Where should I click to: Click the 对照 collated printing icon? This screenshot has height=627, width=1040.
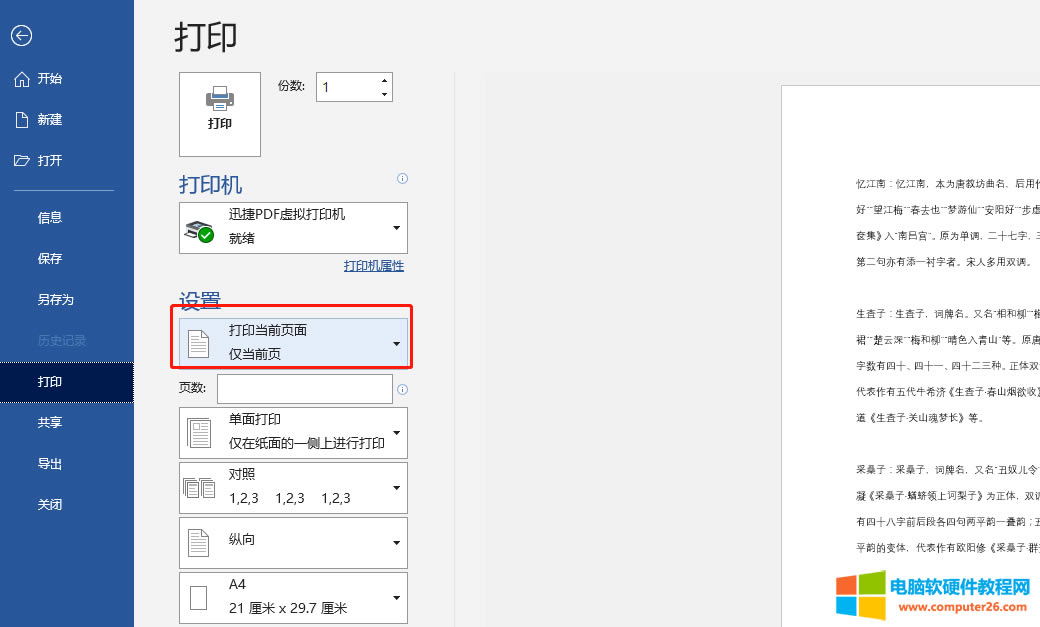coord(199,487)
